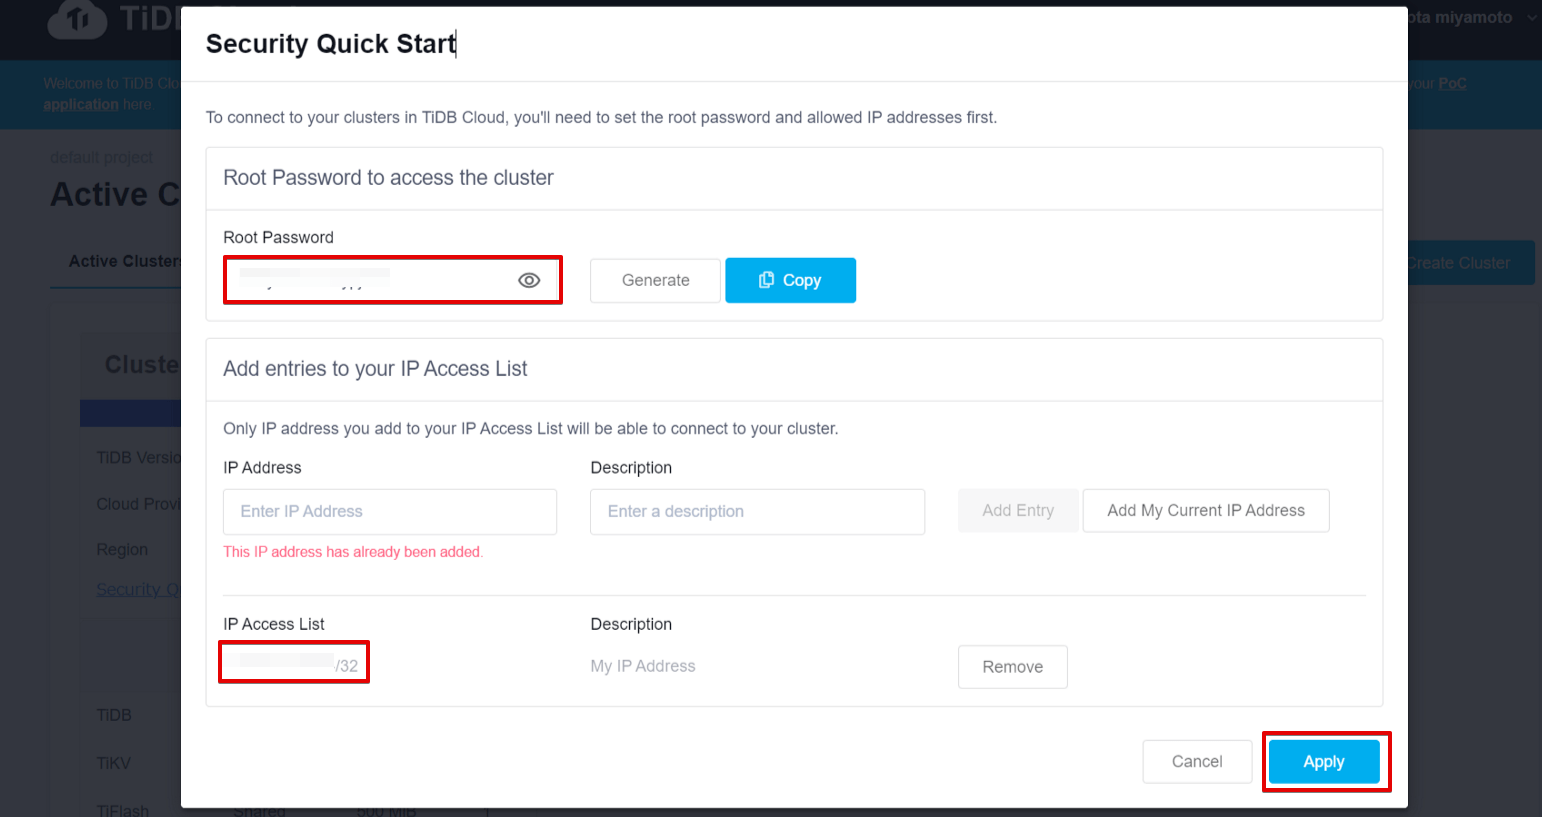This screenshot has height=817, width=1542.
Task: Follow the application link in welcome banner
Action: pos(80,105)
